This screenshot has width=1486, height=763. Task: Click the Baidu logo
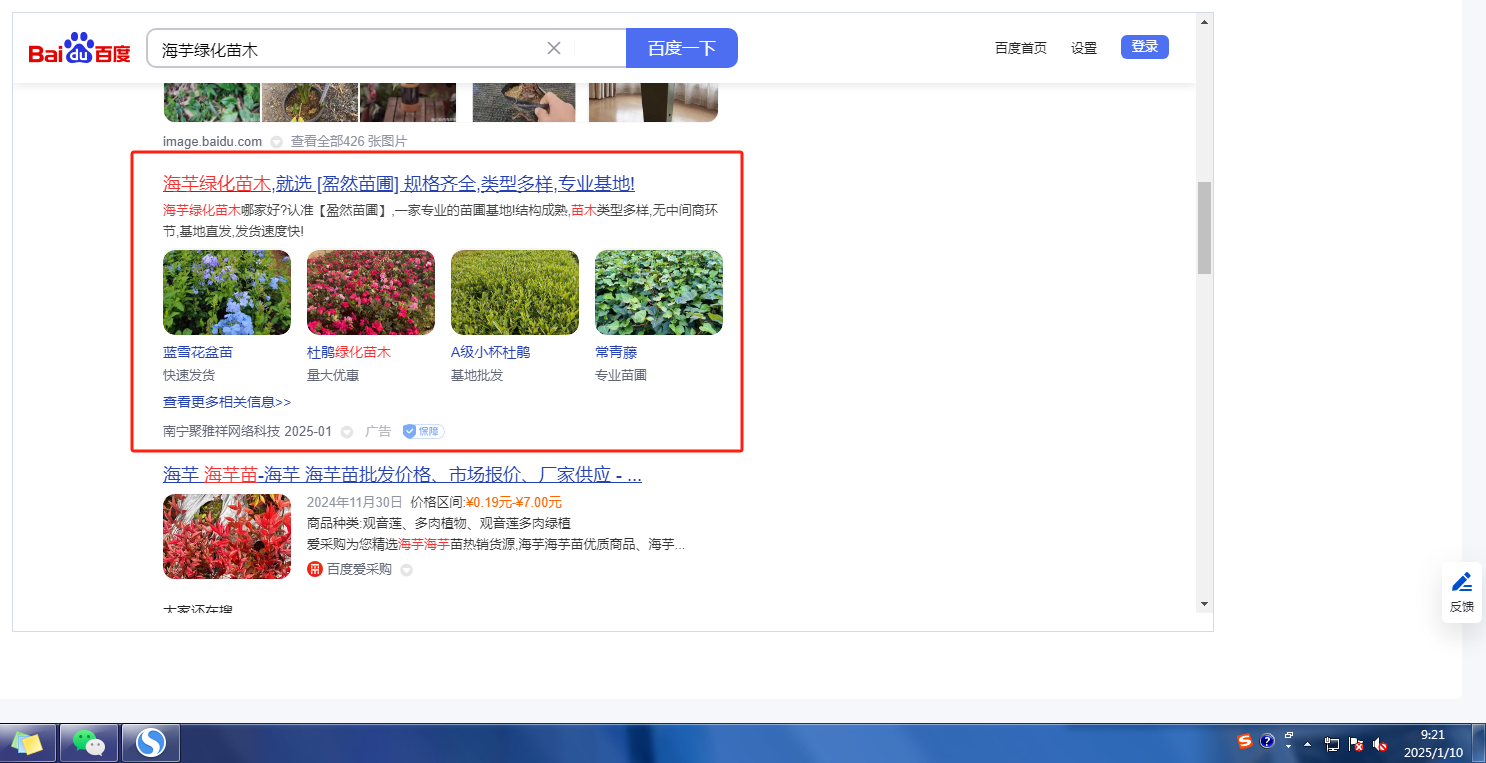tap(79, 48)
